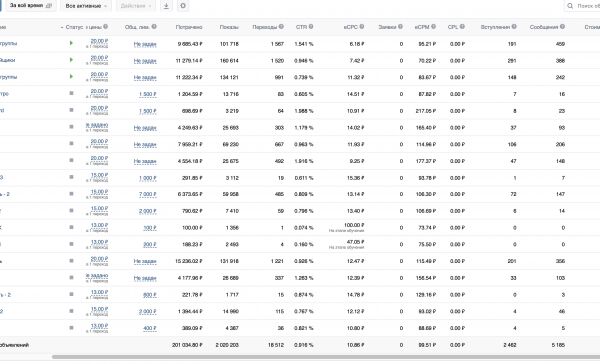This screenshot has height=364, width=600.
Task: Sort table by Вступления column header
Action: pos(495,27)
